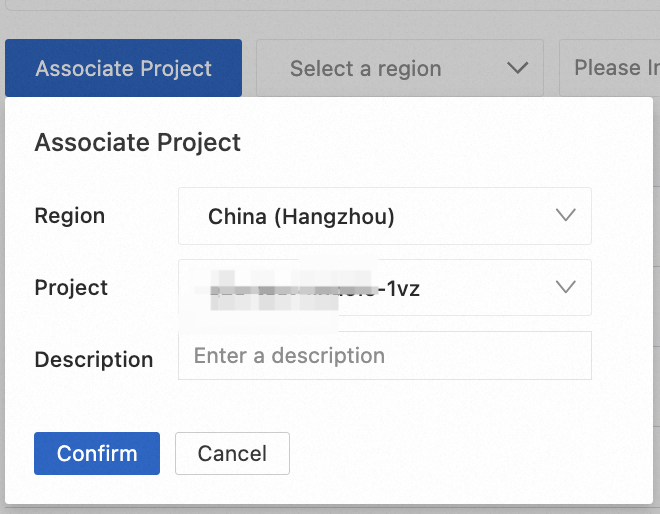Click the chevron beside Select a region
The image size is (660, 514).
[x=517, y=68]
